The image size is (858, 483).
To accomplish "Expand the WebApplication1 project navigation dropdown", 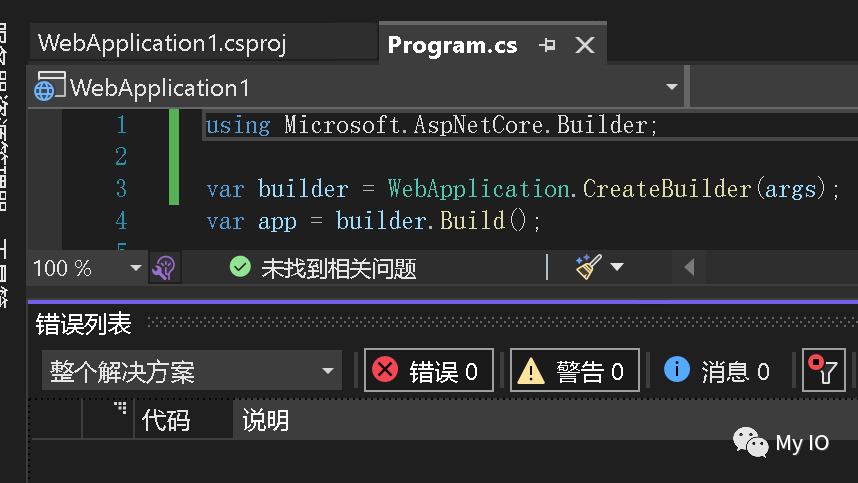I will pyautogui.click(x=671, y=87).
